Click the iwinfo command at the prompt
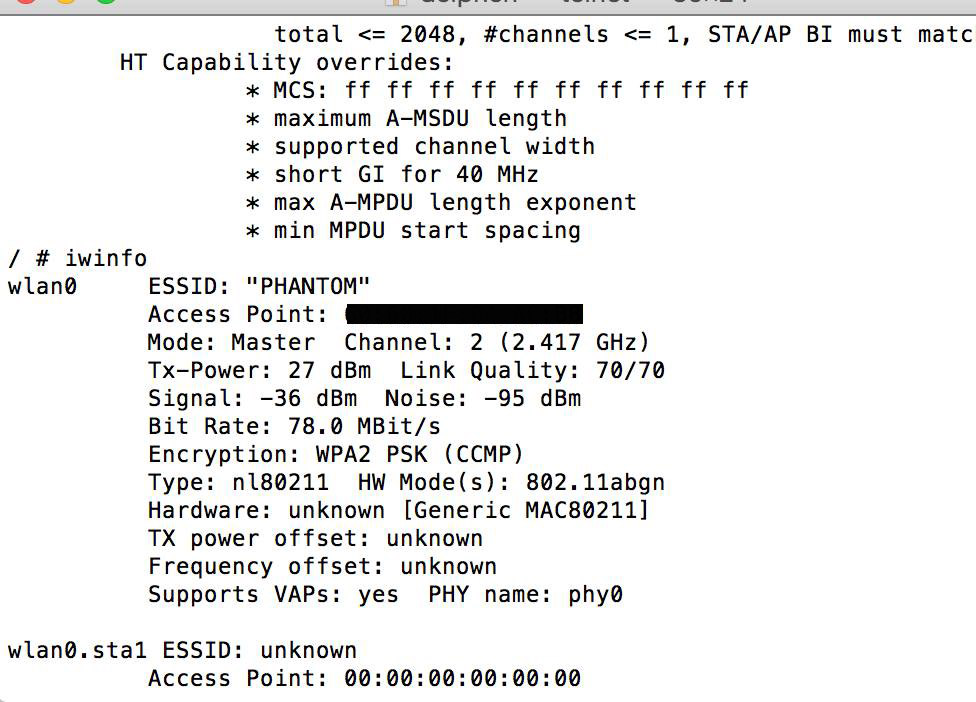The width and height of the screenshot is (976, 702). tap(106, 258)
